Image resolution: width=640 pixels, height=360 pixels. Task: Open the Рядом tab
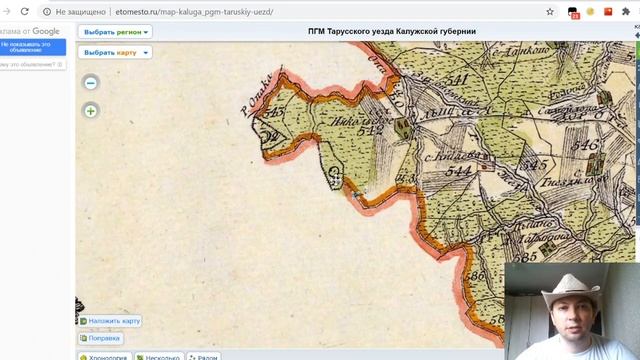pyautogui.click(x=204, y=357)
